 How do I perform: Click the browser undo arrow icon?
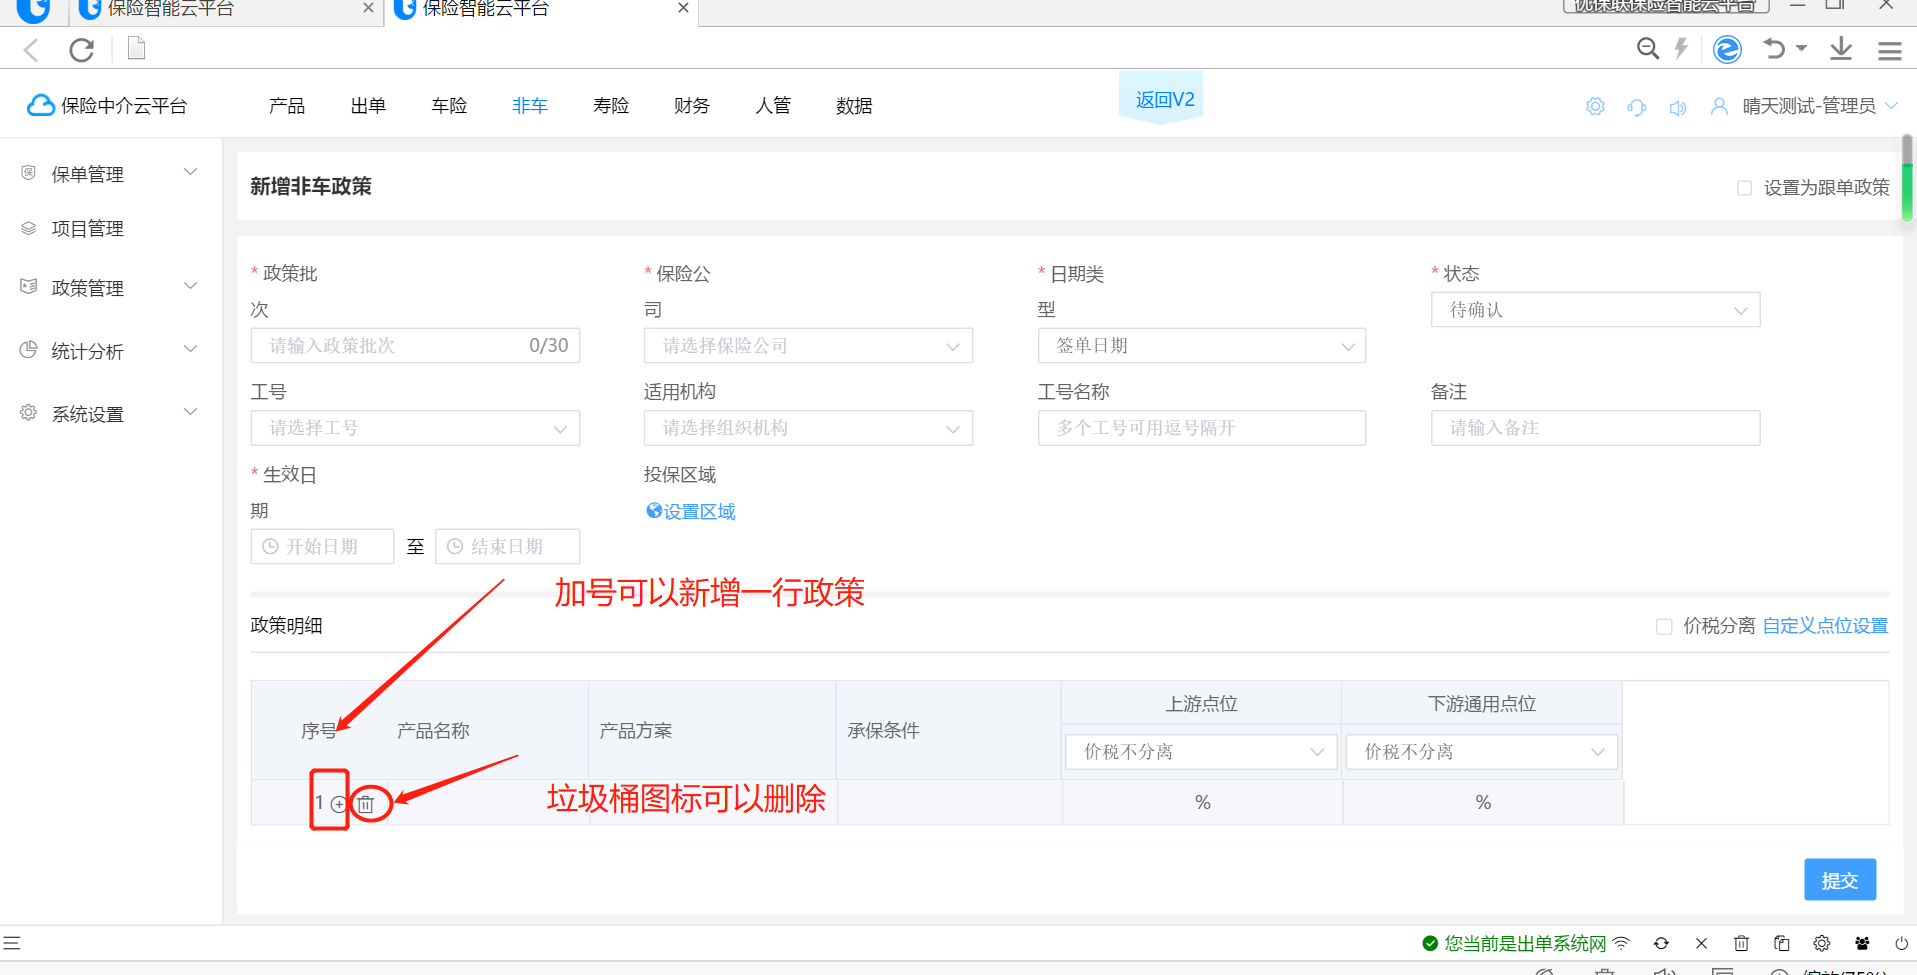coord(1774,48)
